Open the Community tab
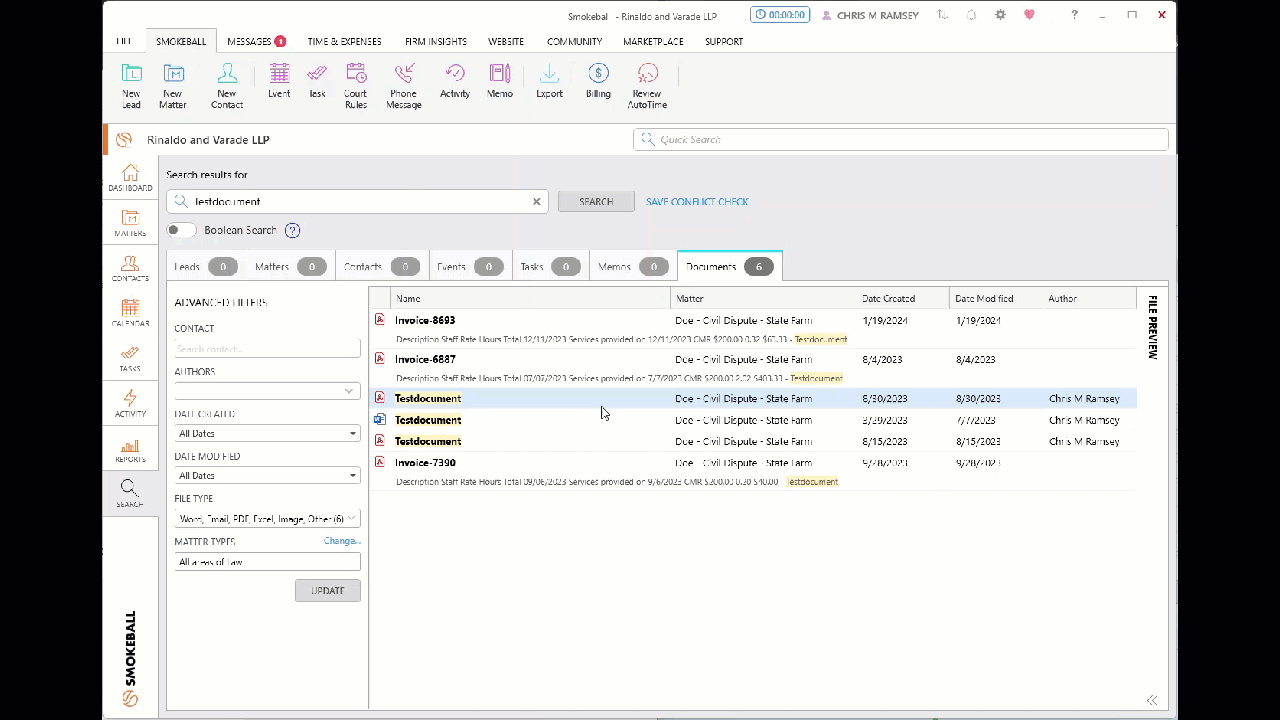 pyautogui.click(x=574, y=41)
